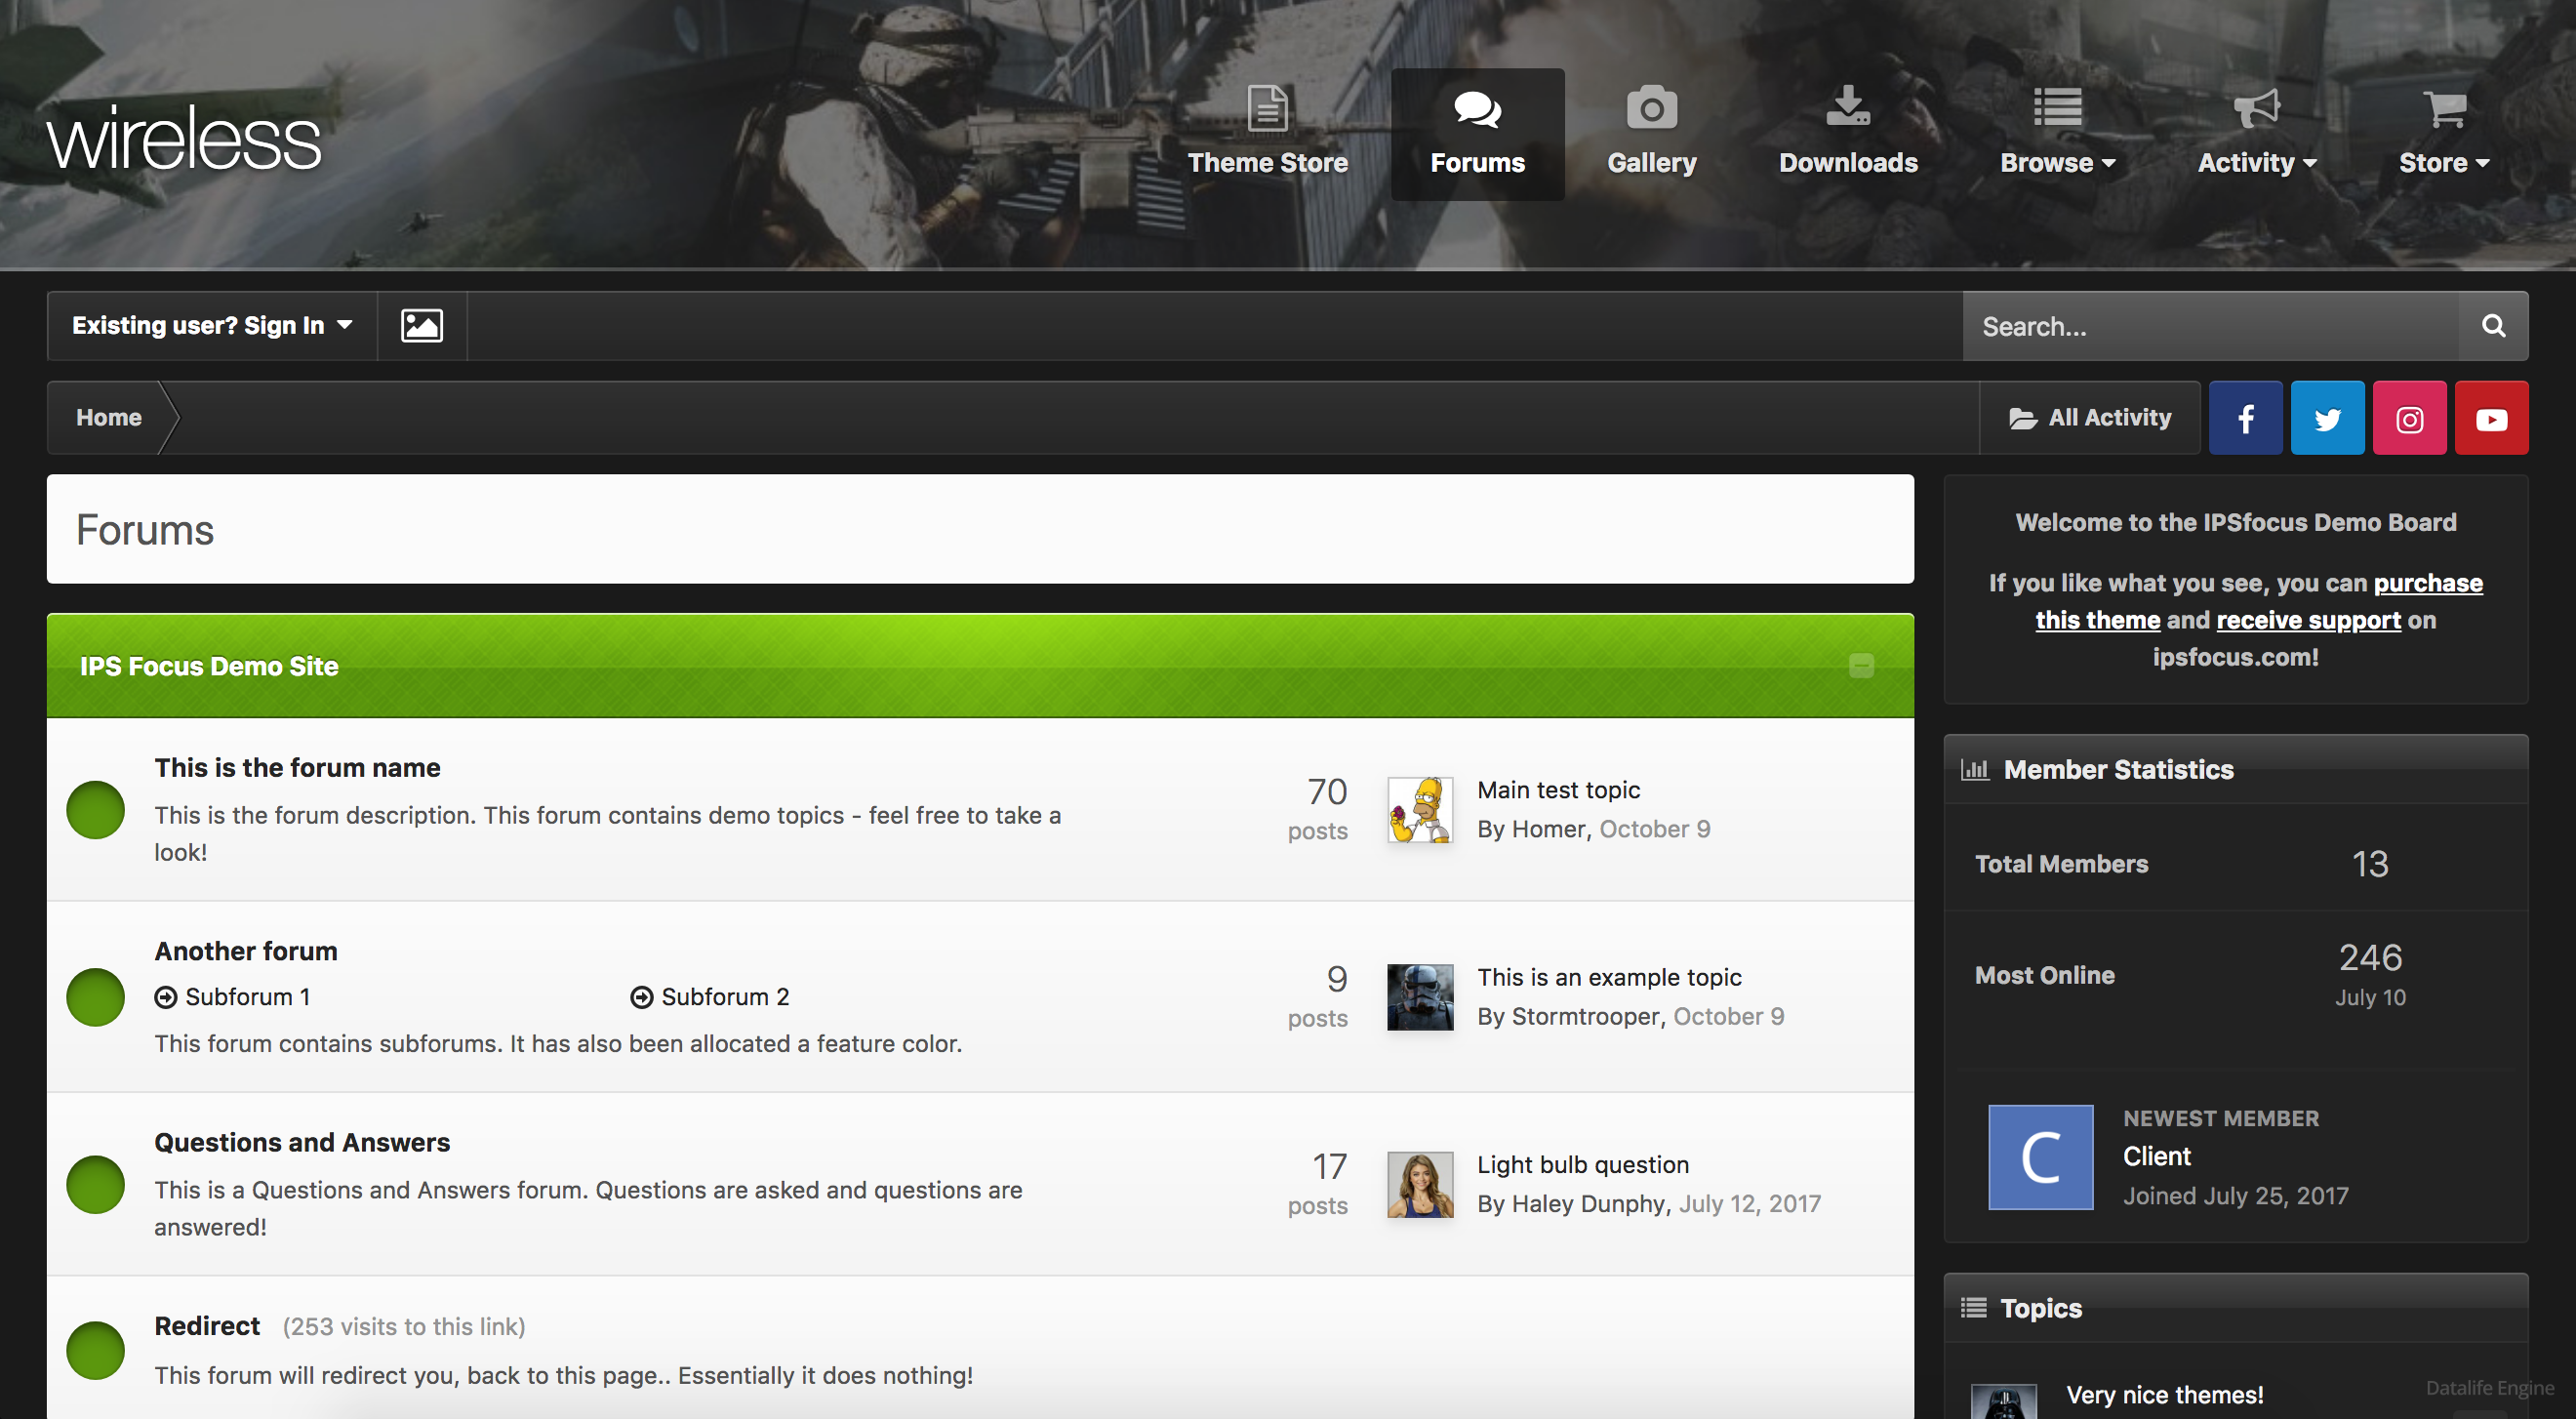
Task: Click the '70 posts' count
Action: (1318, 809)
